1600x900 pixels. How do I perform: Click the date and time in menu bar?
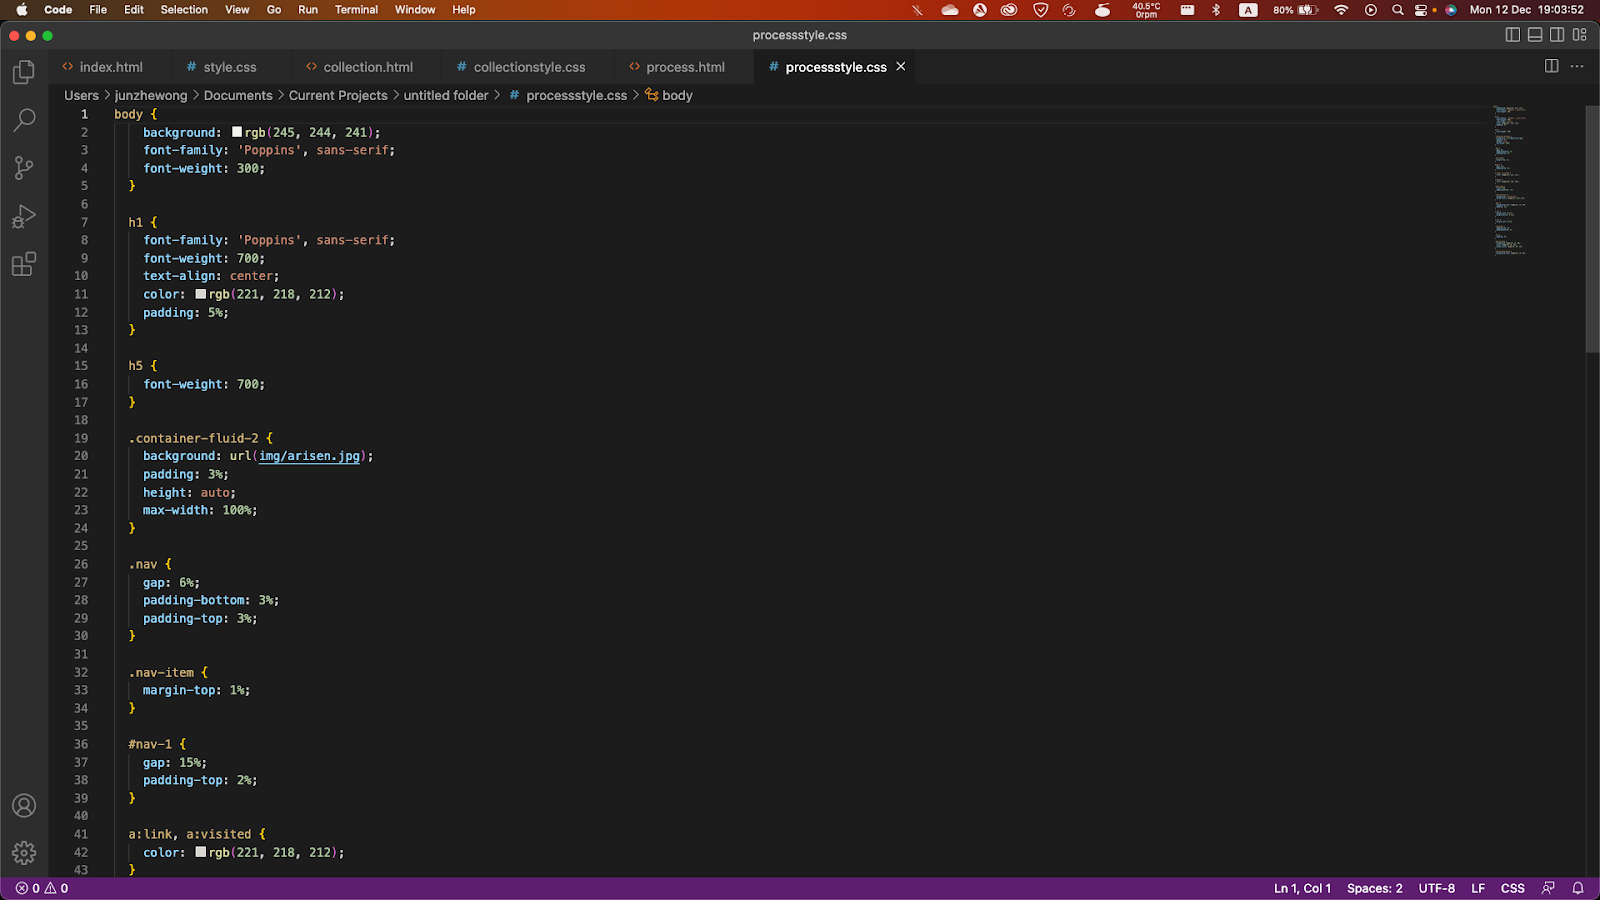[1526, 10]
